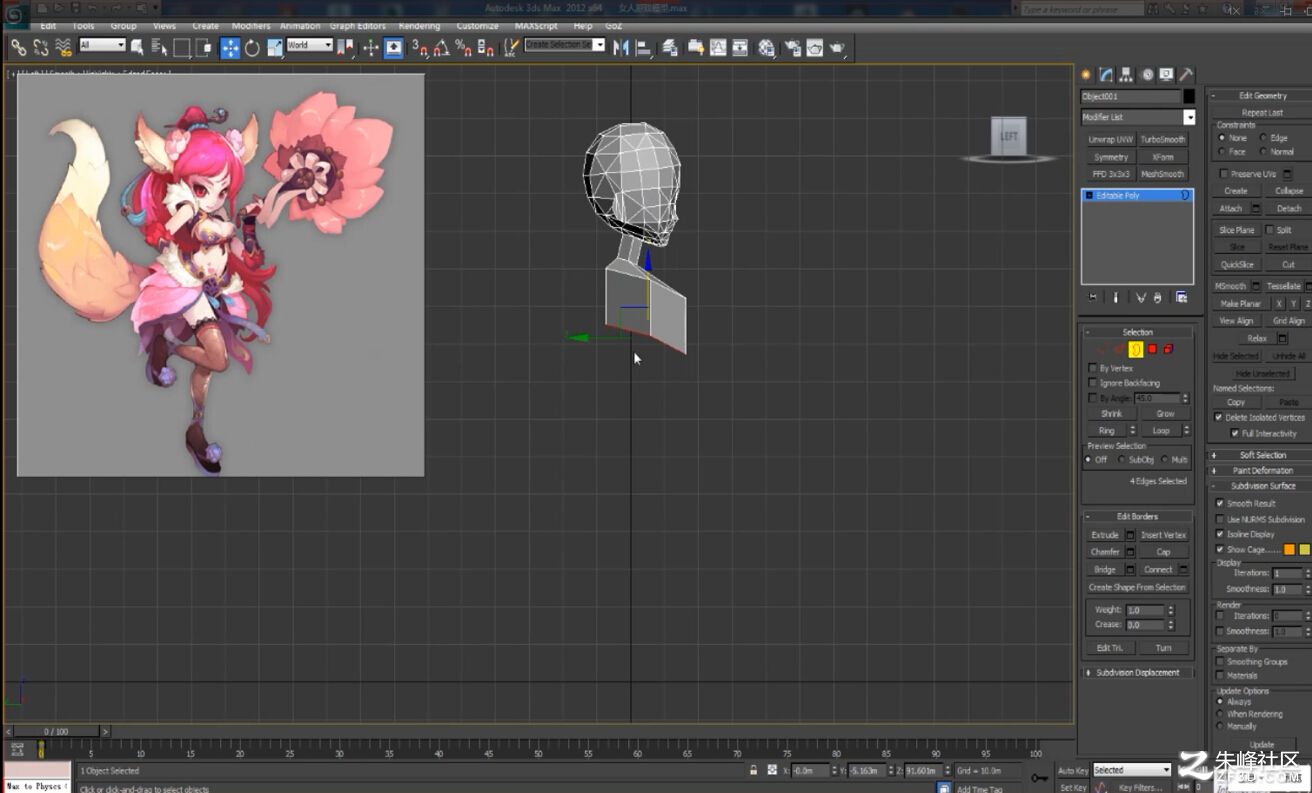Expand the Soft Selection rollout

(x=1262, y=455)
